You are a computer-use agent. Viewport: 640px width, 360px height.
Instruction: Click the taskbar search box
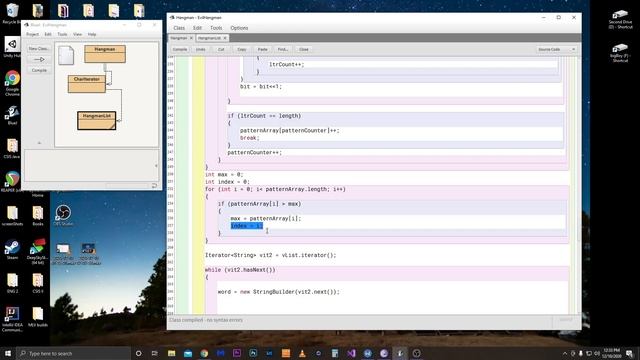[x=73, y=353]
